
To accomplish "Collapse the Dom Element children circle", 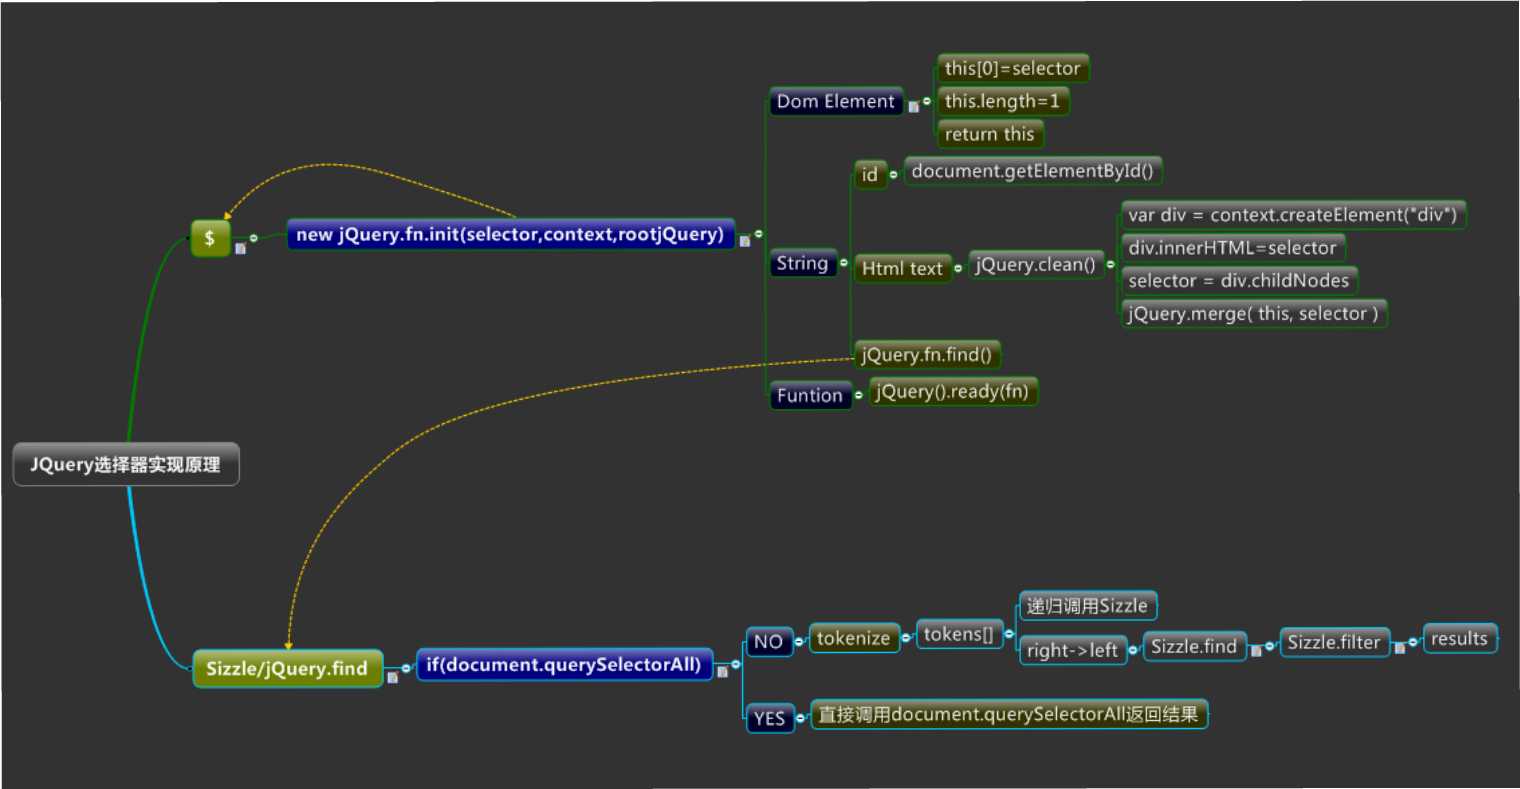I will [927, 101].
